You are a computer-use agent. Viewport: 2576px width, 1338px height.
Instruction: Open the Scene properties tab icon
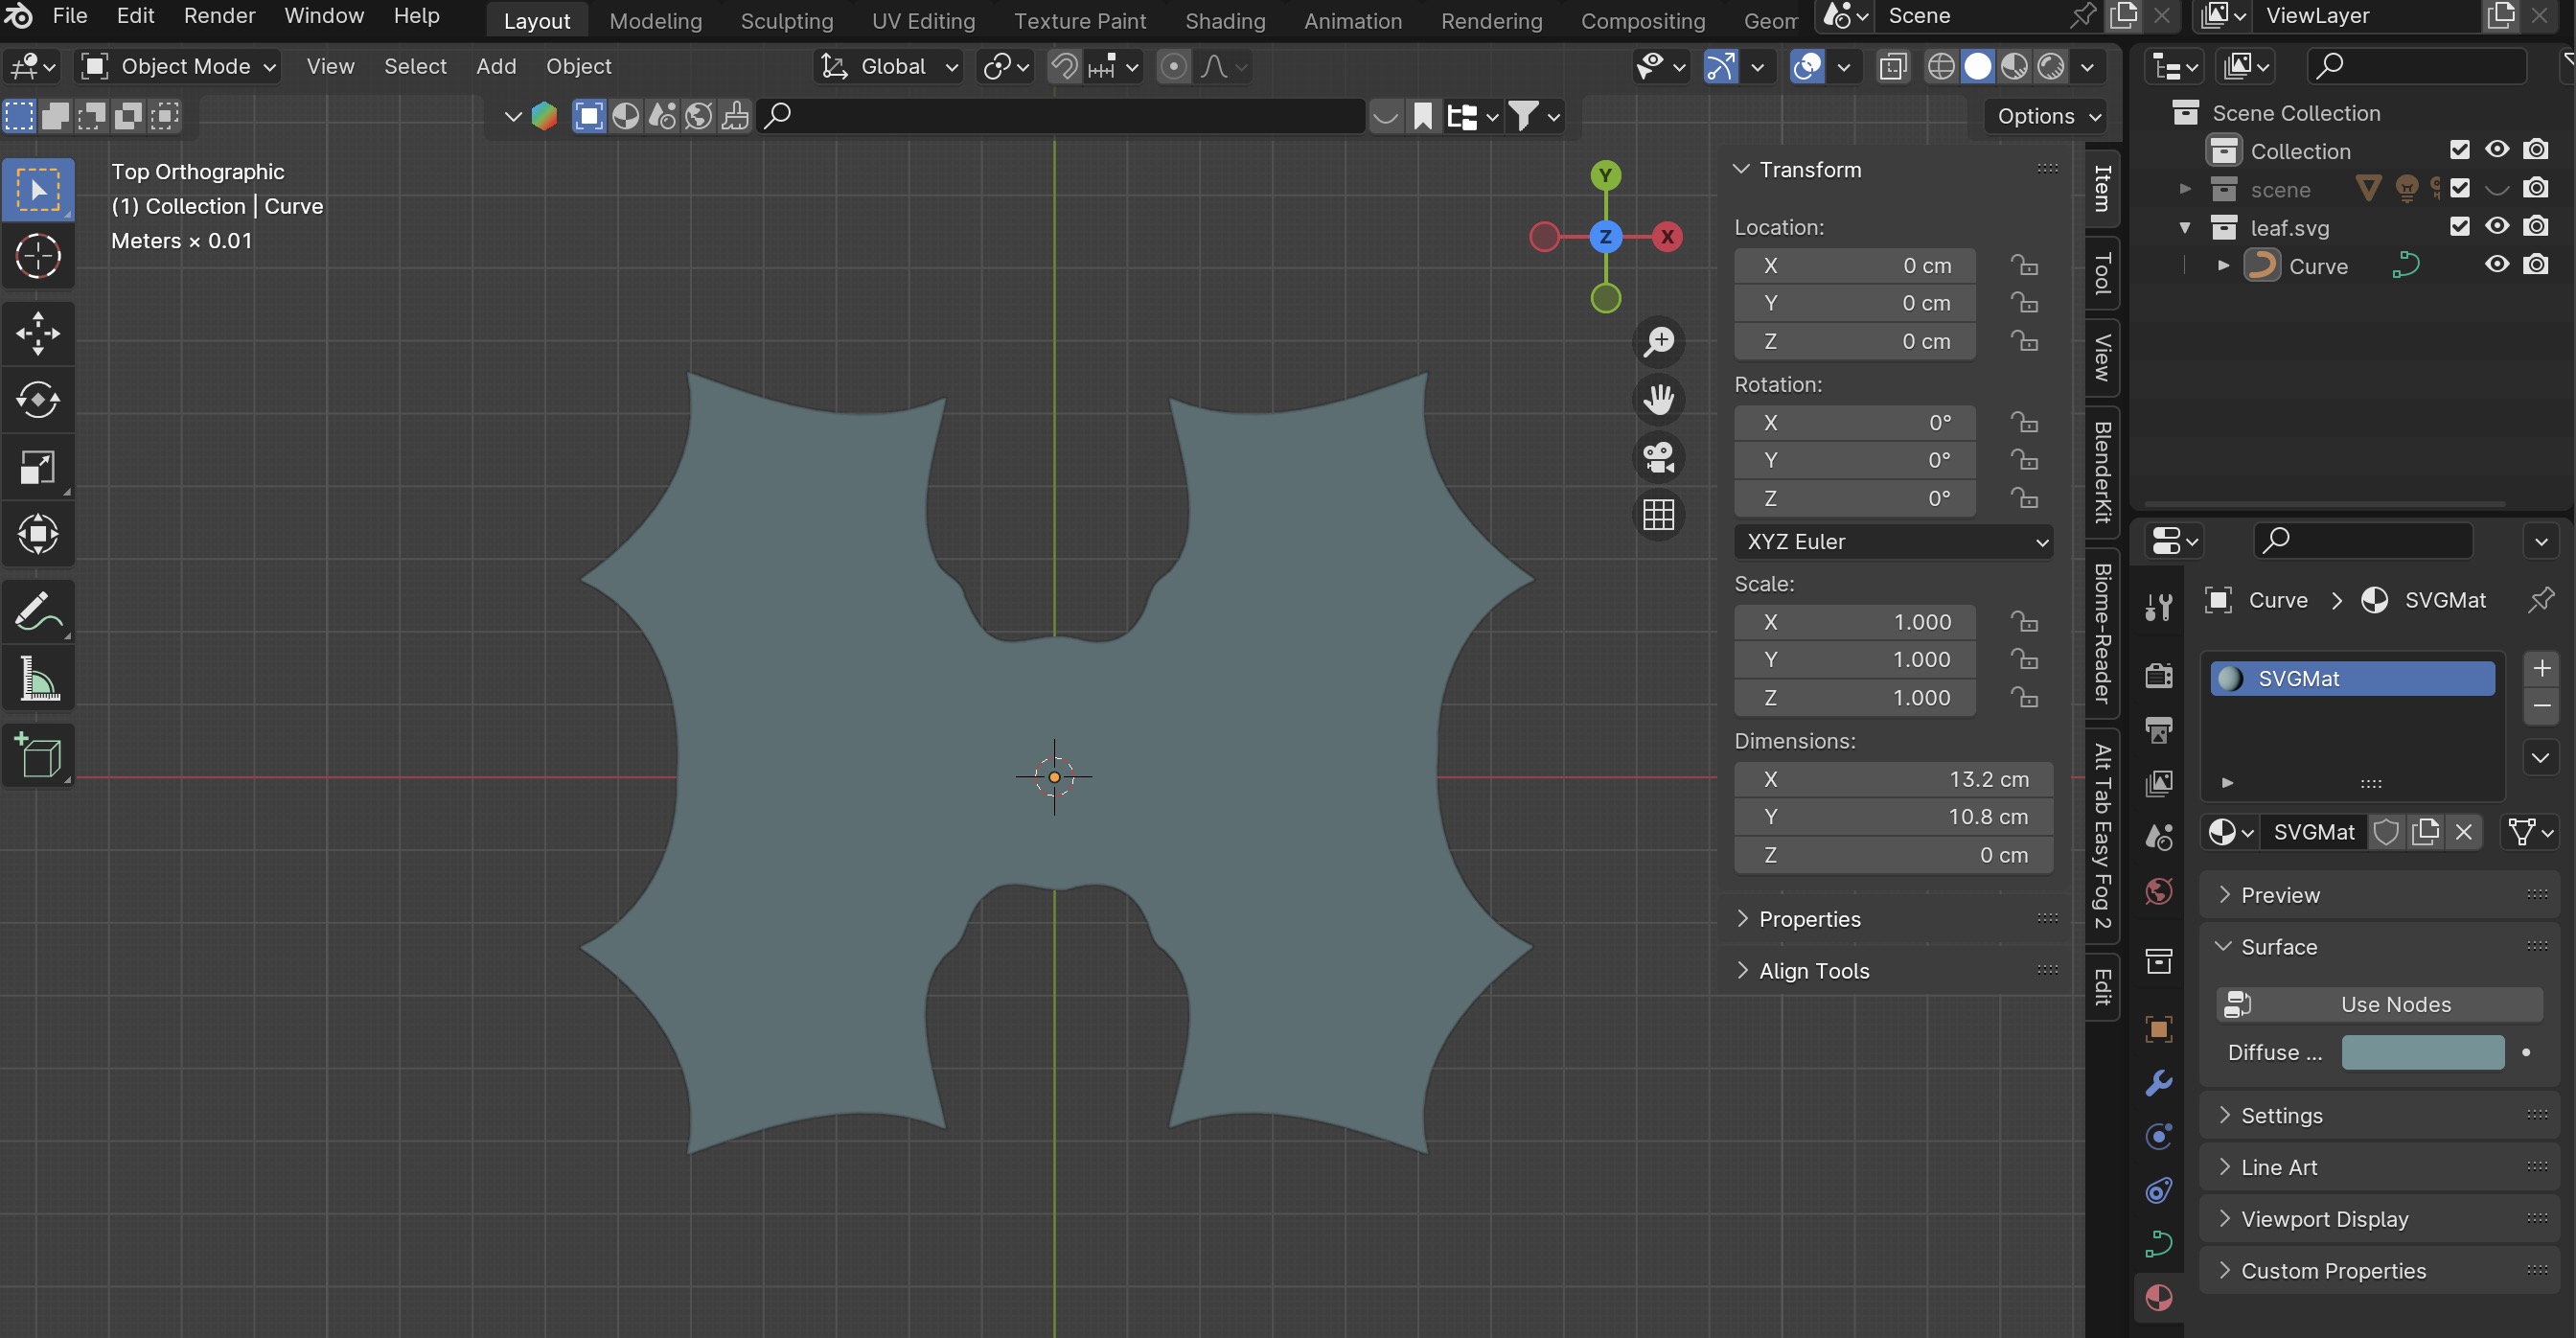(2159, 837)
